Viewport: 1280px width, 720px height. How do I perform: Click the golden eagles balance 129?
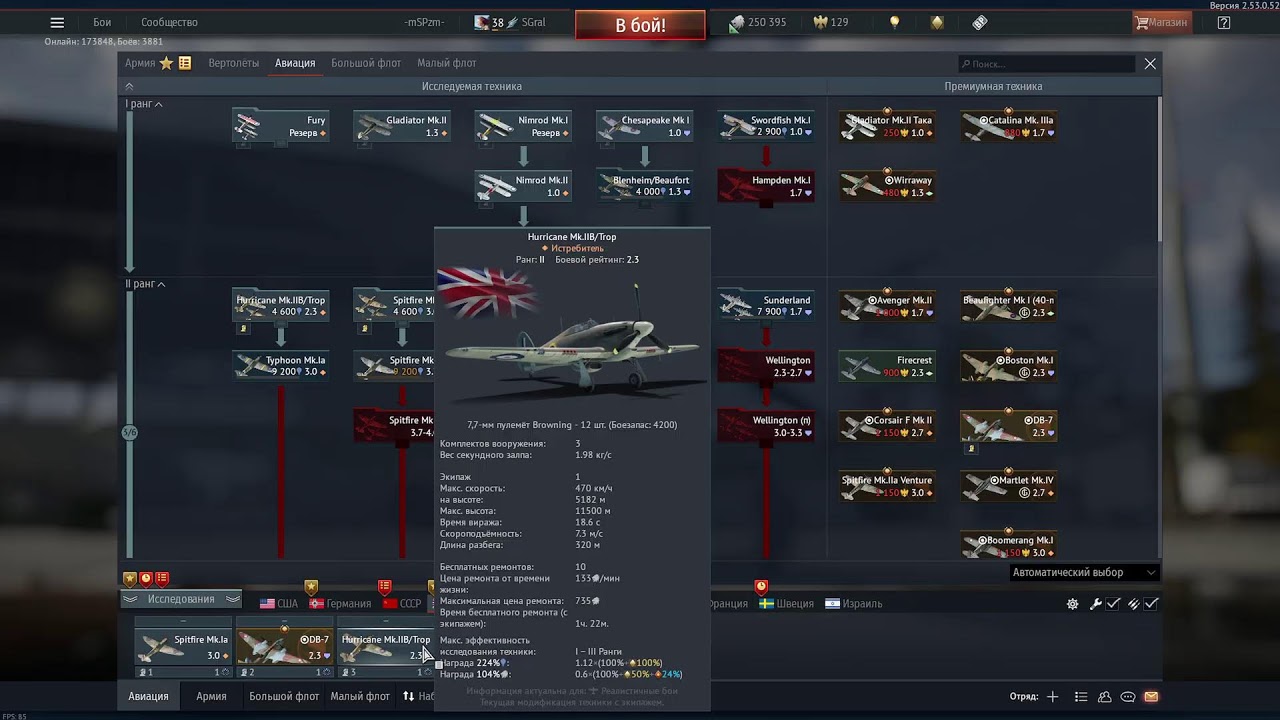click(832, 22)
